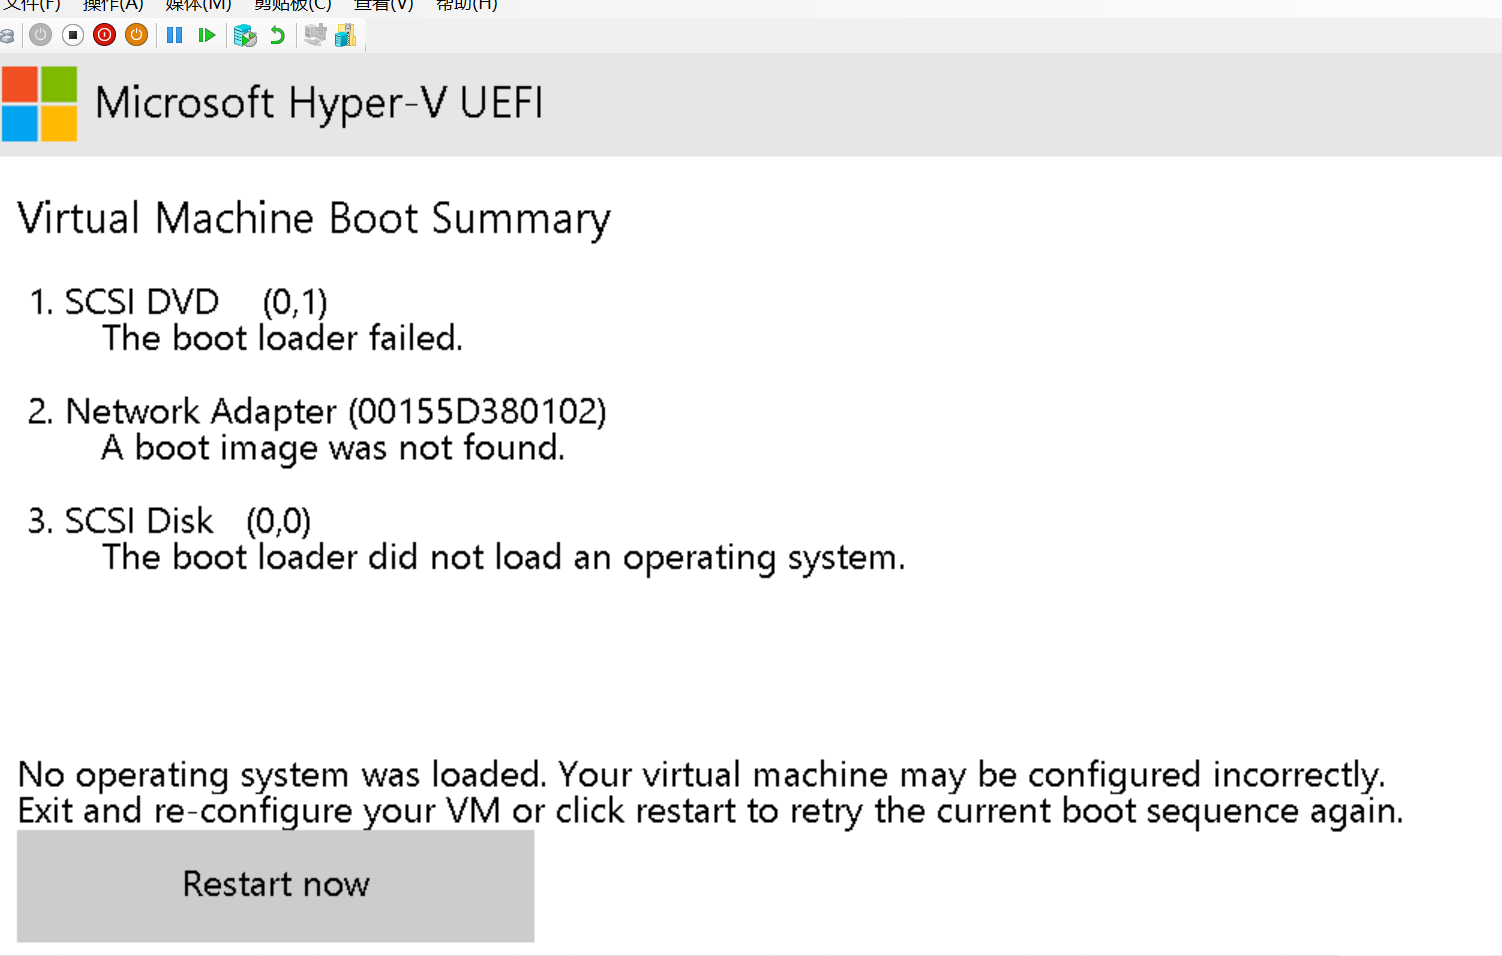This screenshot has width=1502, height=956.
Task: Open the 文件(F) menu
Action: (33, 5)
